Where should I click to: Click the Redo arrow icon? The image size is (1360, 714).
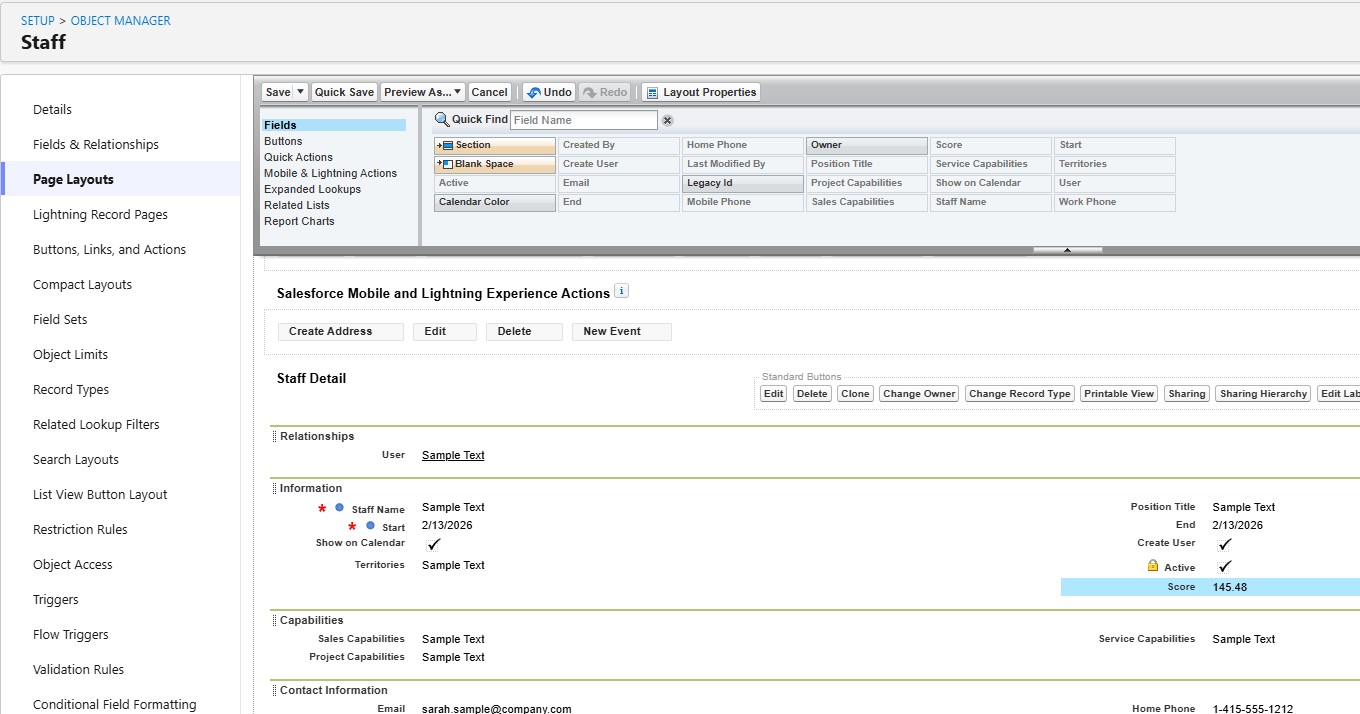(590, 92)
